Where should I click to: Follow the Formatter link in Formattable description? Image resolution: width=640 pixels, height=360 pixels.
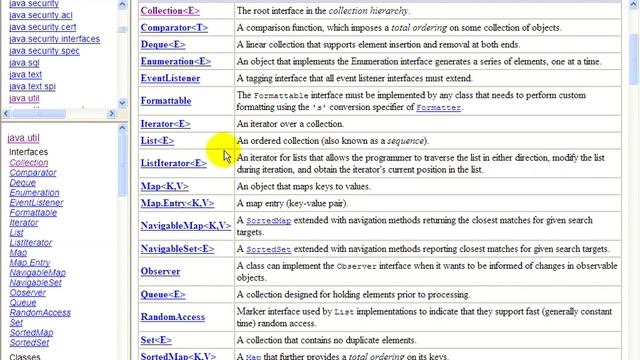click(439, 108)
